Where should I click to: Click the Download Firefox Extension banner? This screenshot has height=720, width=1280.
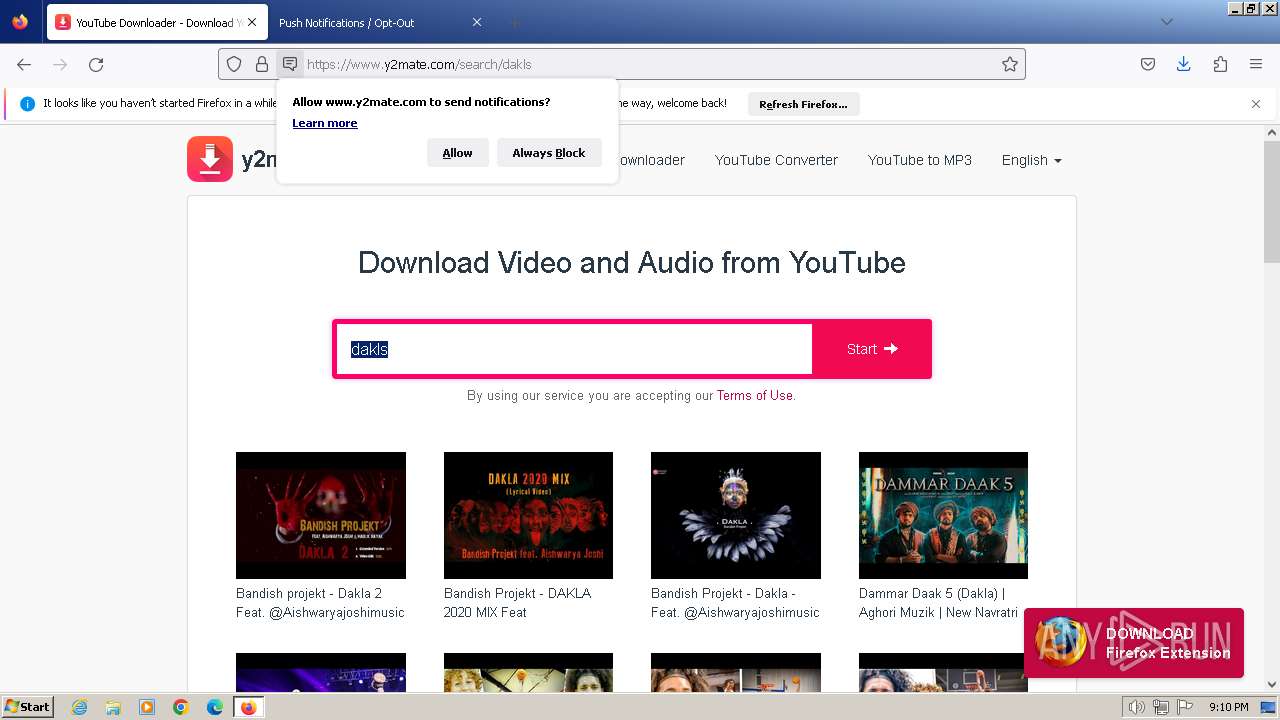point(1134,643)
